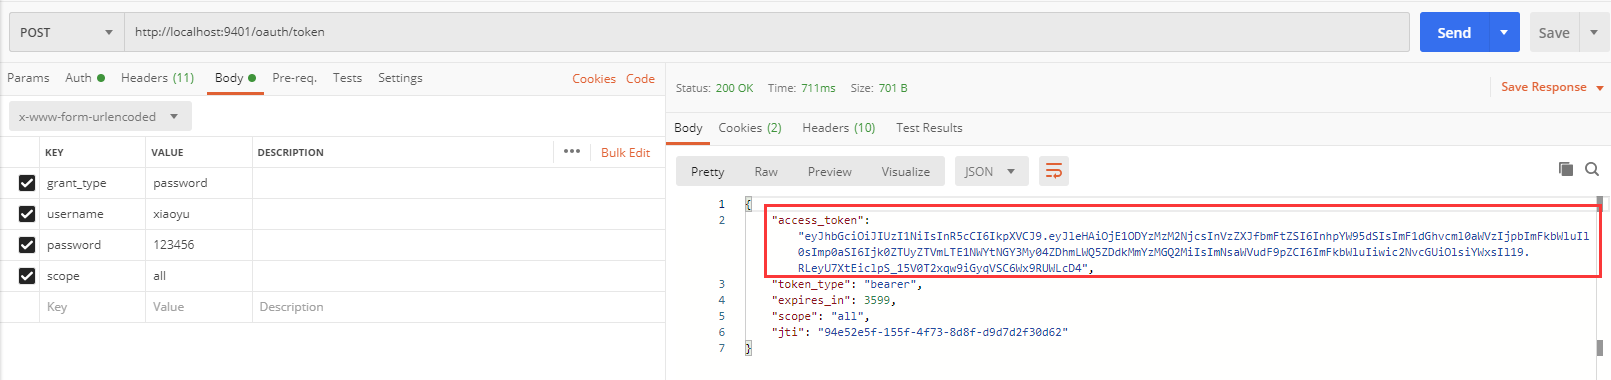Go to the Pre-req. tab
The height and width of the screenshot is (380, 1611).
pos(294,78)
